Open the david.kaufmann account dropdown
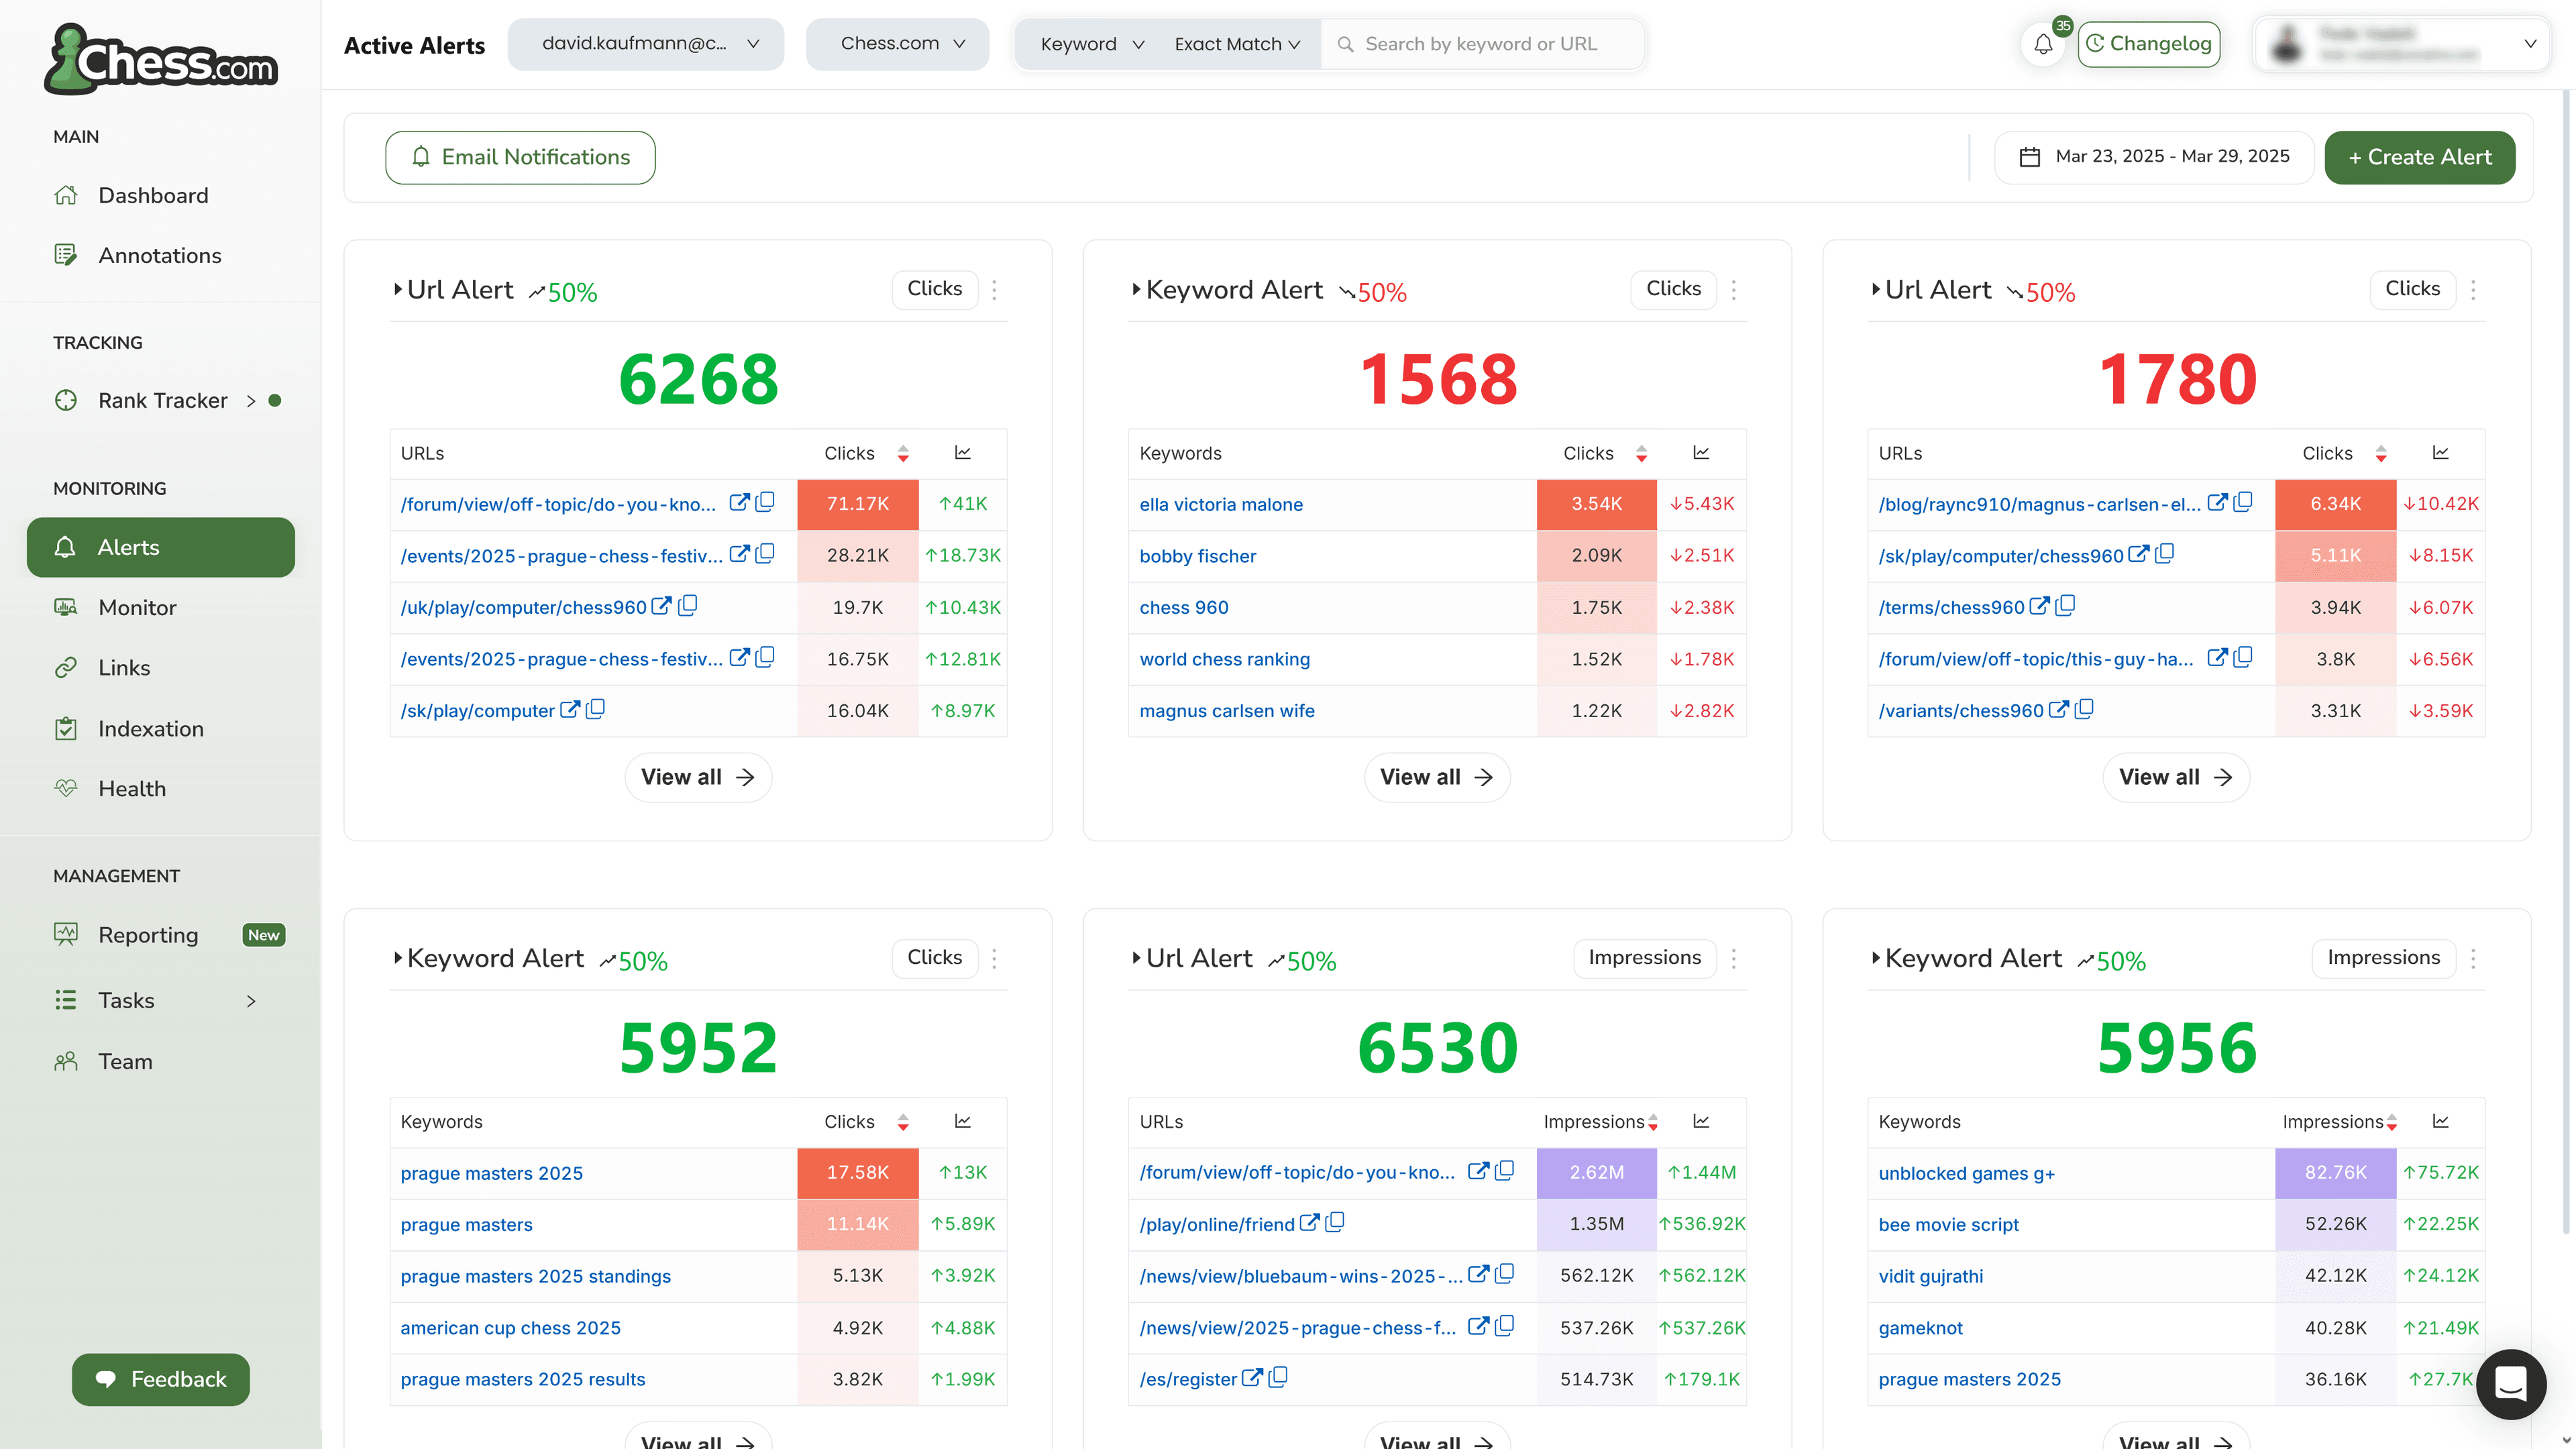Image resolution: width=2576 pixels, height=1449 pixels. pos(645,44)
